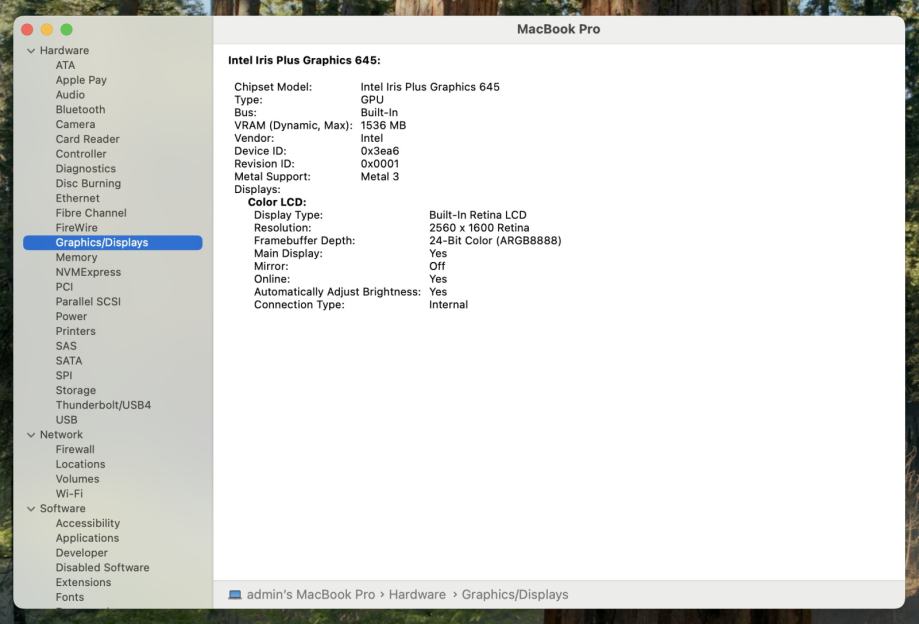919x624 pixels.
Task: Open Controller hardware information
Action: click(81, 154)
